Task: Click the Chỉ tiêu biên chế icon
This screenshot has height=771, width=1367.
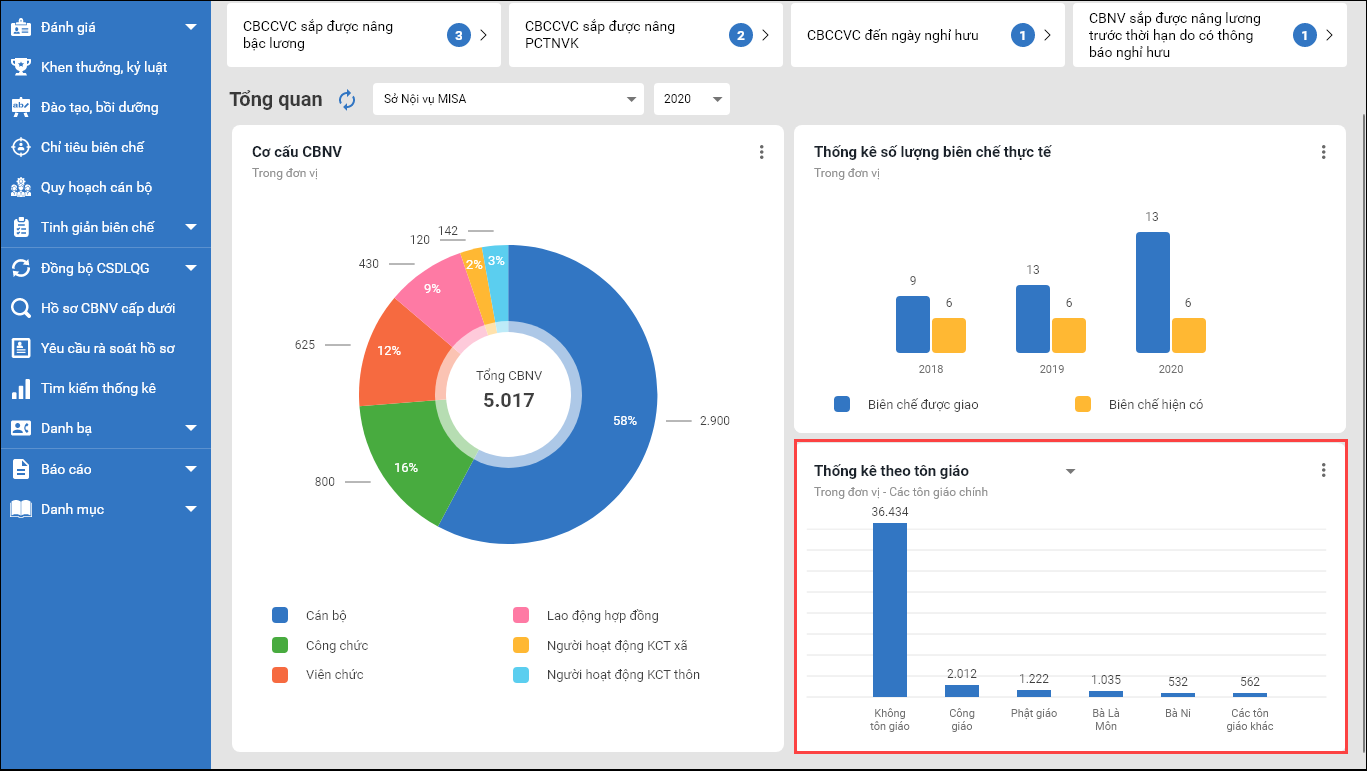Action: [x=20, y=147]
